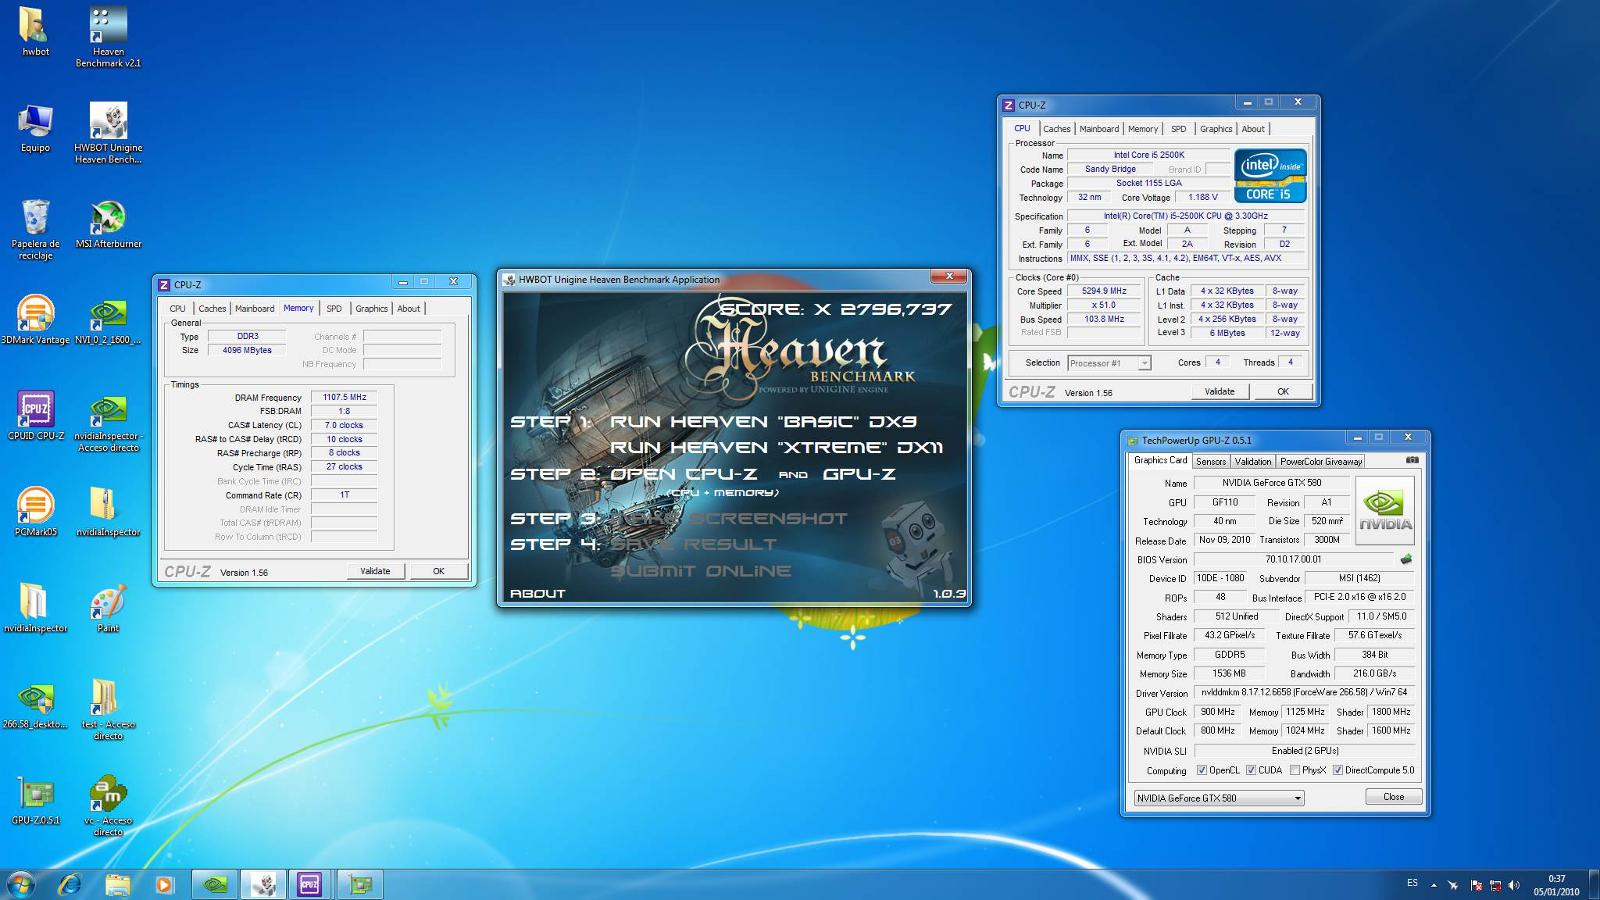Open Graphics tab in left CPU-Z window
Image resolution: width=1600 pixels, height=900 pixels.
click(x=371, y=309)
